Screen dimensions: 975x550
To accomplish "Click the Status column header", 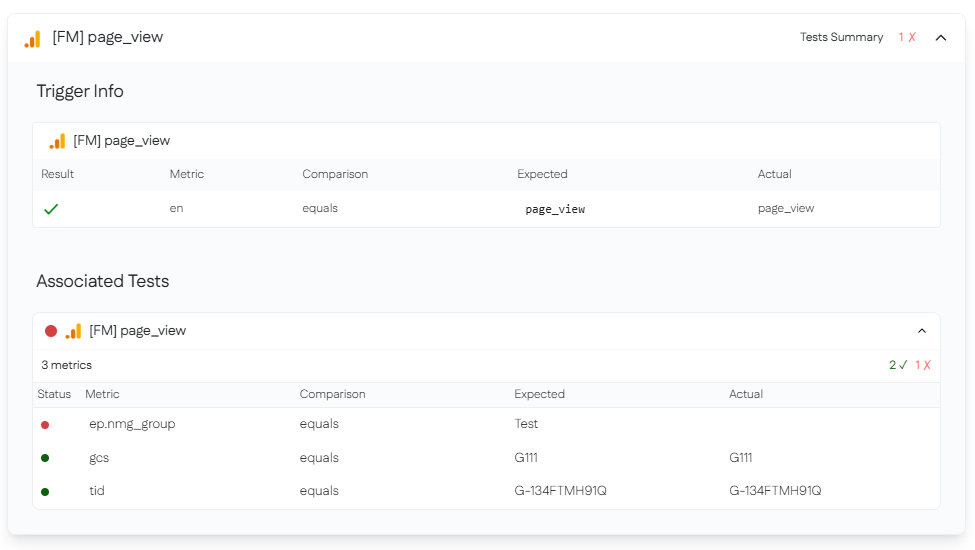I will pos(54,394).
